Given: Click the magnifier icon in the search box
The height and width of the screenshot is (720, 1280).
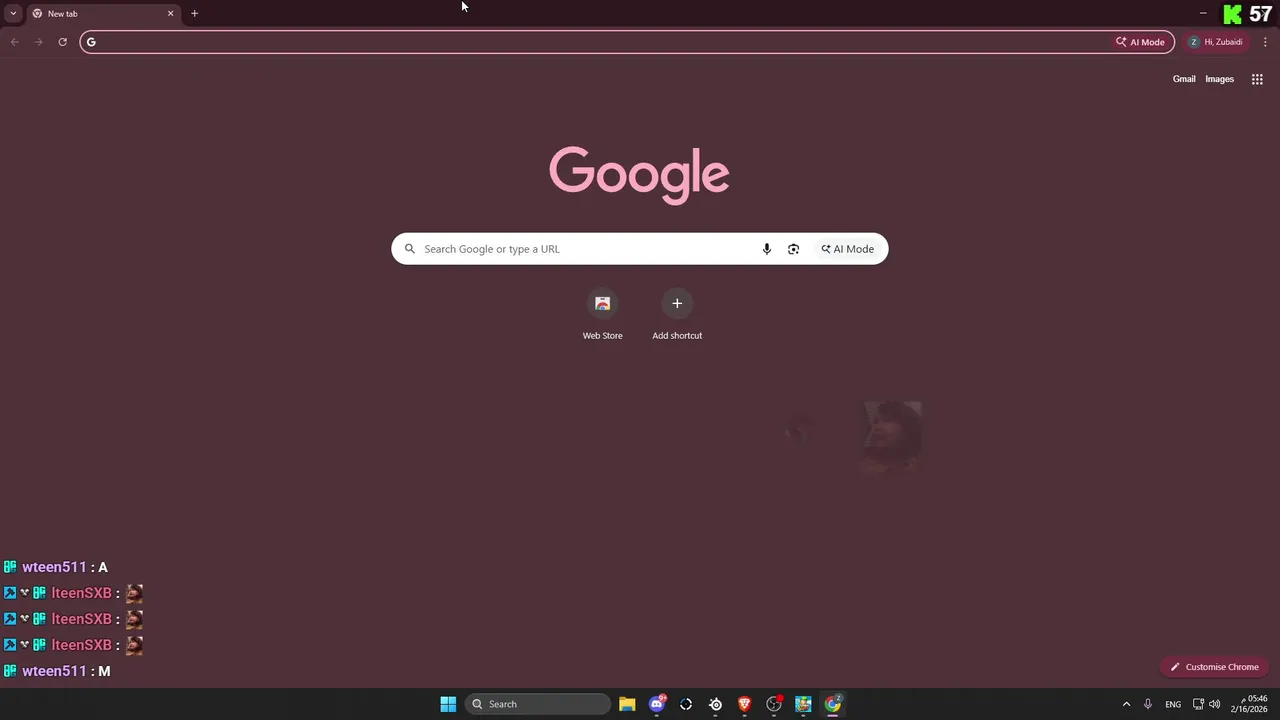Looking at the screenshot, I should 409,249.
